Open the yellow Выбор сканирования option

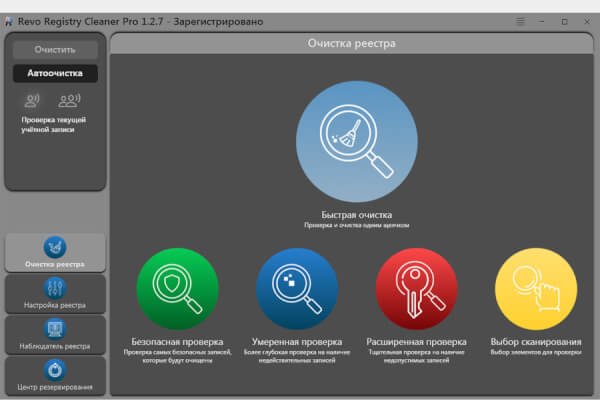pos(536,289)
